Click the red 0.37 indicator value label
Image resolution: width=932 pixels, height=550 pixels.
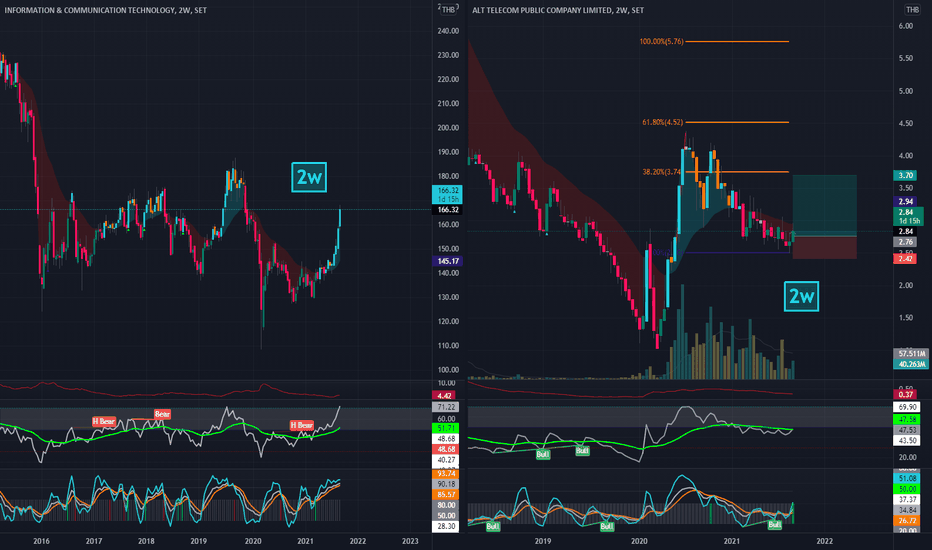(x=905, y=394)
